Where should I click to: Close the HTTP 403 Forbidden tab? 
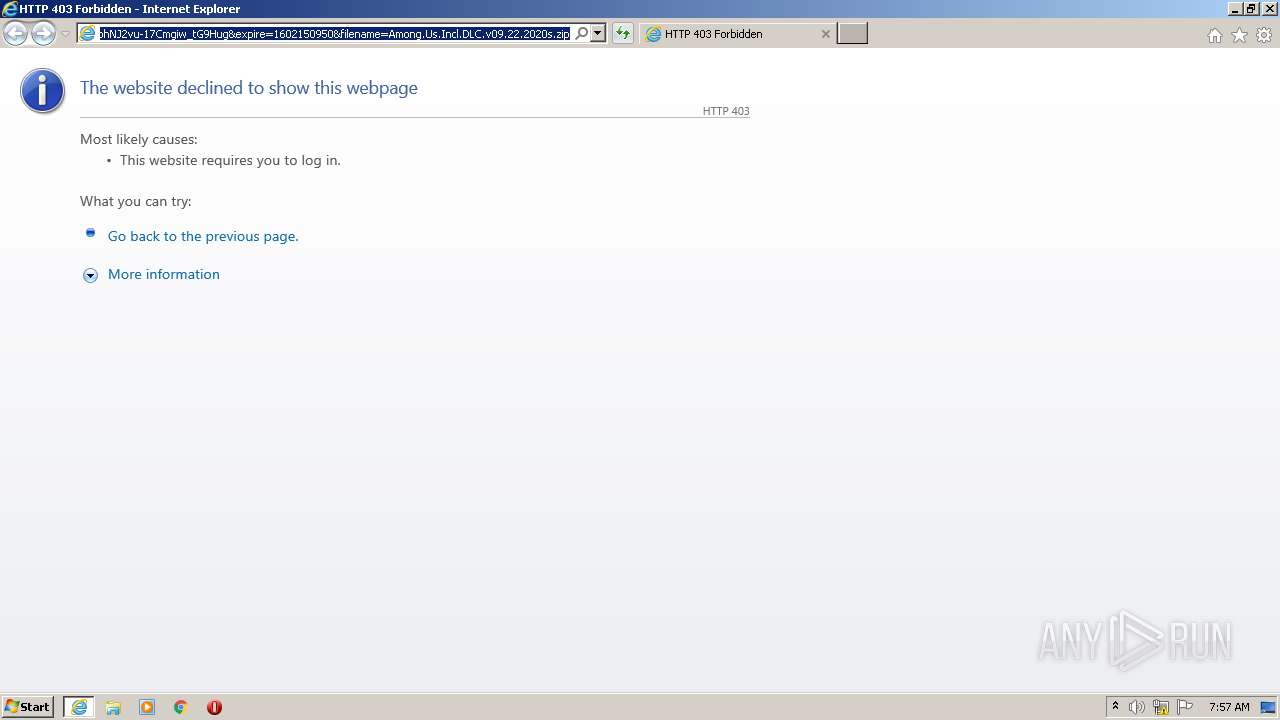(x=825, y=34)
